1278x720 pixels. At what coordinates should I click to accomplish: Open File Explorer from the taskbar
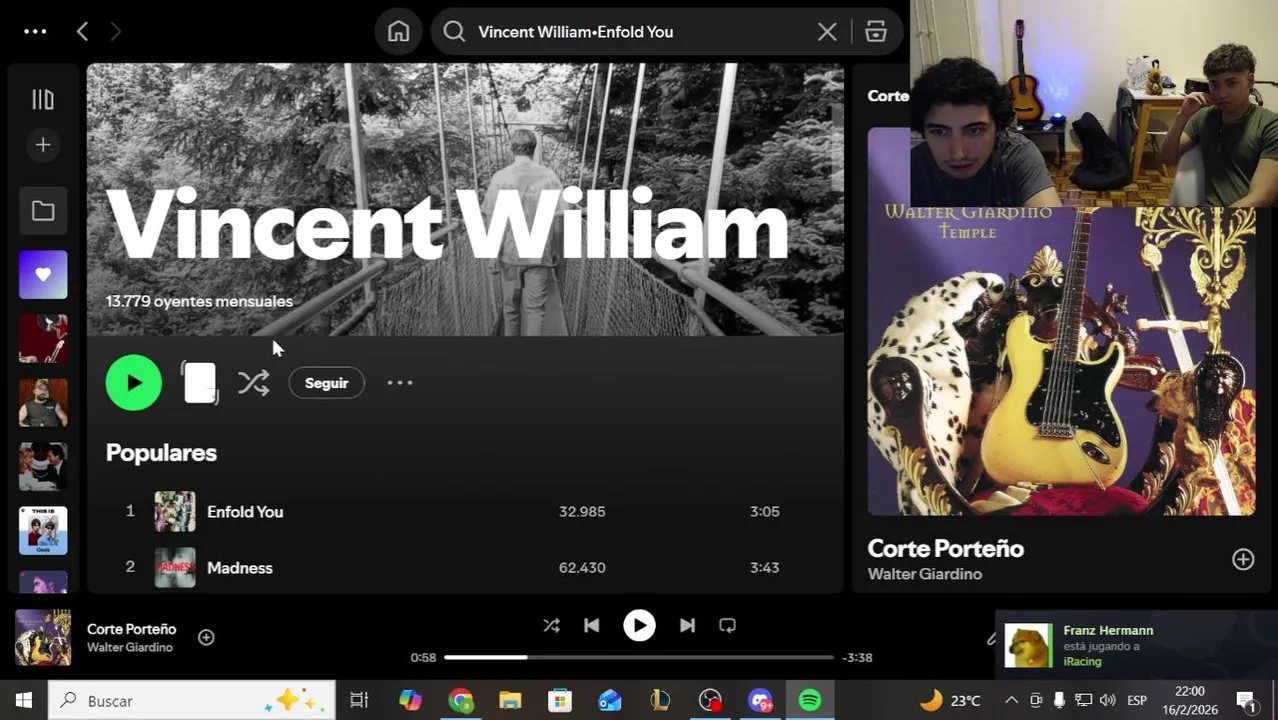[510, 701]
